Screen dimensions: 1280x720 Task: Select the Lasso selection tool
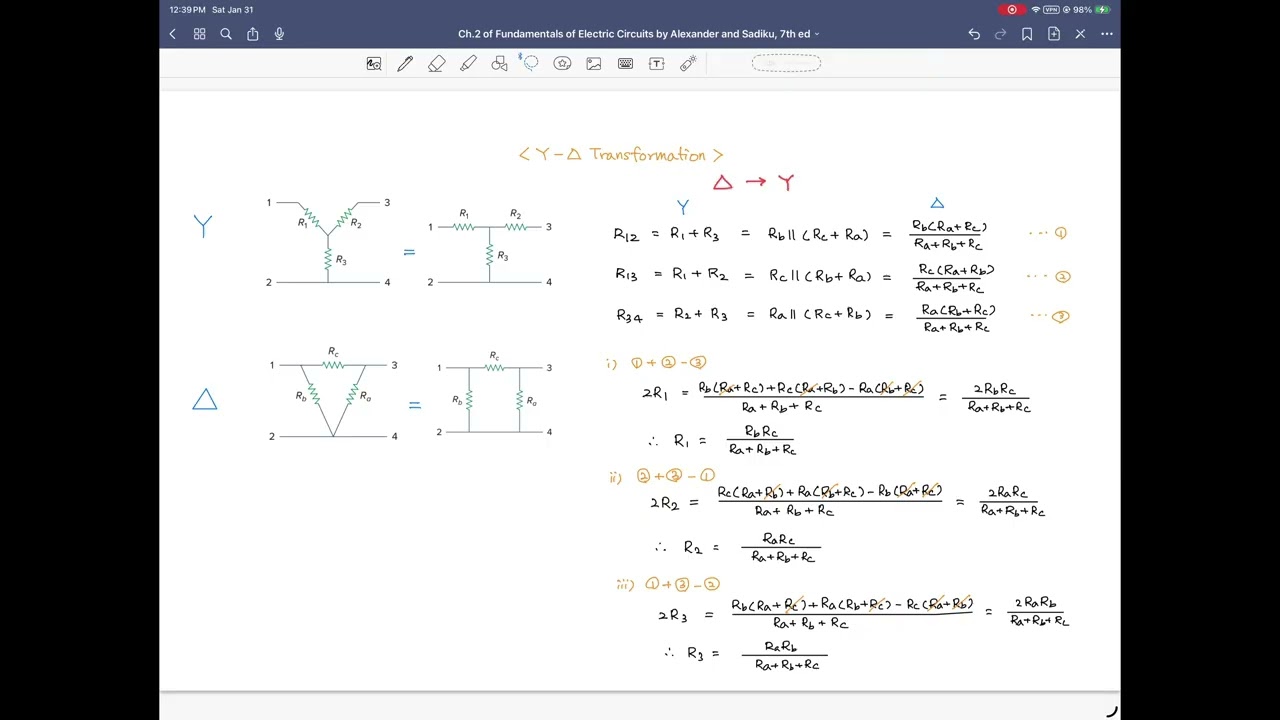[531, 64]
